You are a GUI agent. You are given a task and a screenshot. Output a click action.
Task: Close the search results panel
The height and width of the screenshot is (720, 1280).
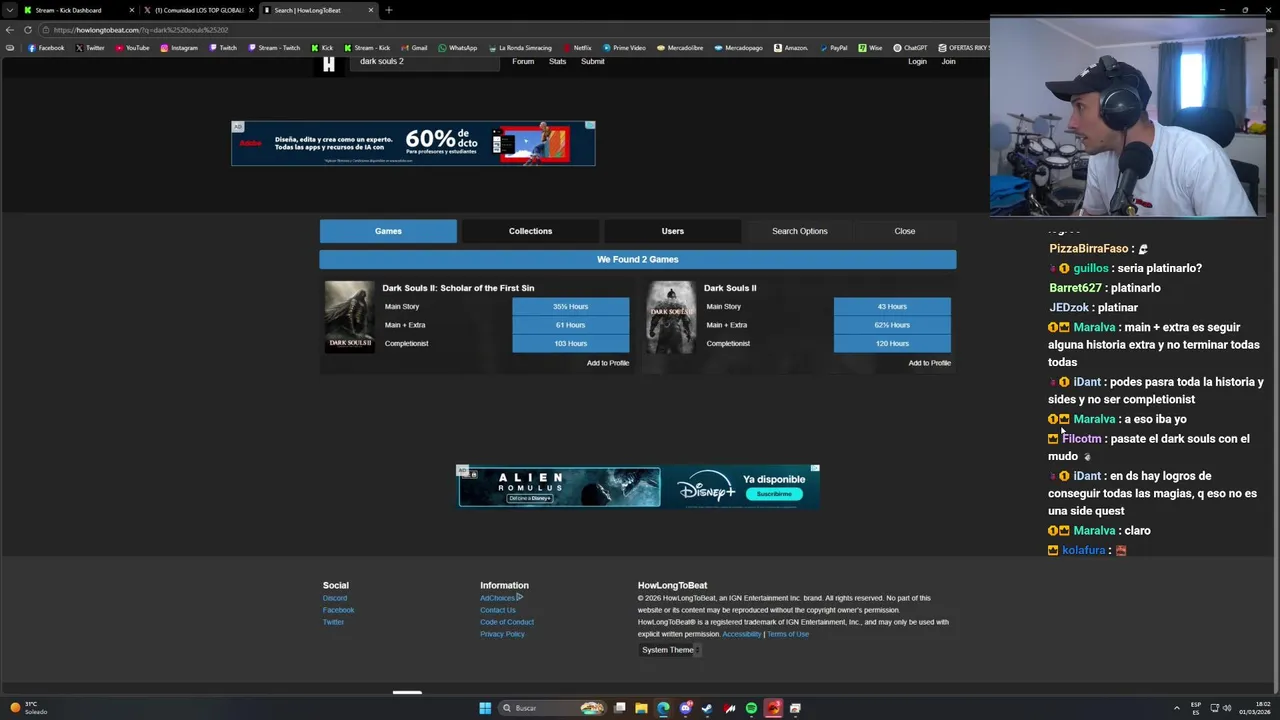coord(904,231)
